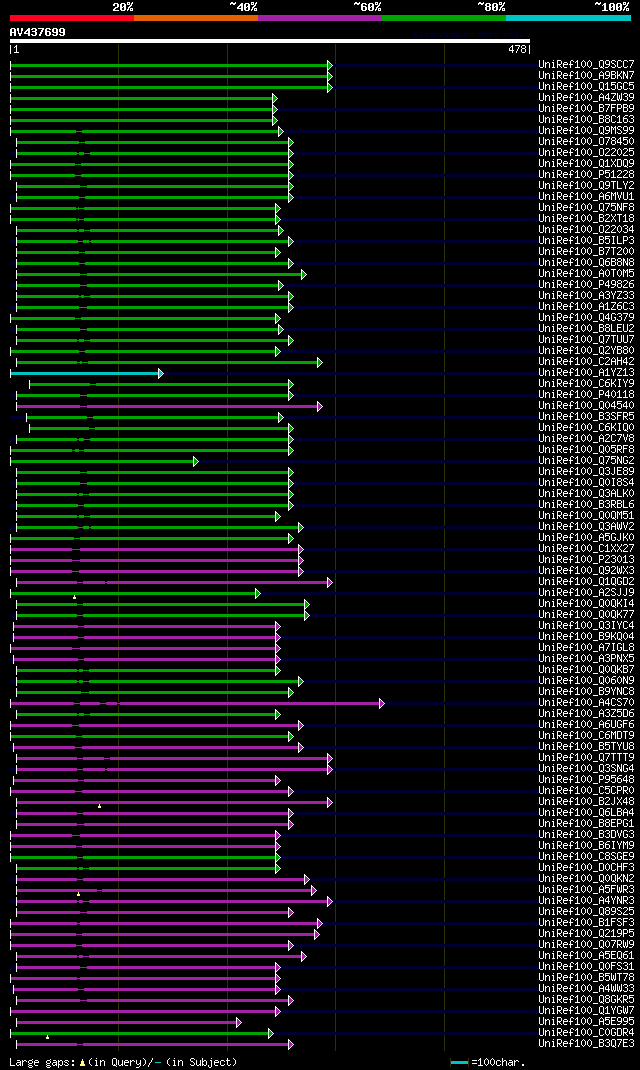Select the UniRef100_A2C7V8 label

[x=586, y=439]
